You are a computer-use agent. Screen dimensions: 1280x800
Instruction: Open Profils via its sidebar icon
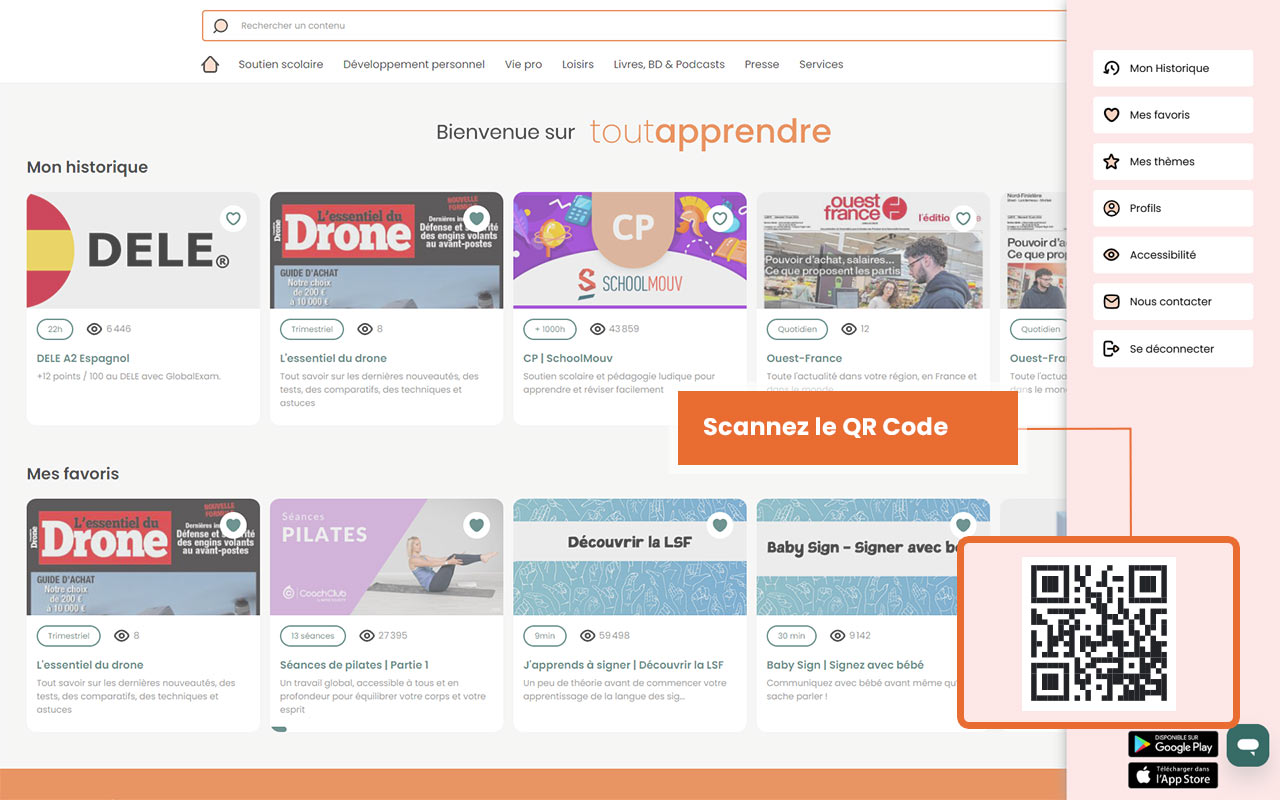1111,208
